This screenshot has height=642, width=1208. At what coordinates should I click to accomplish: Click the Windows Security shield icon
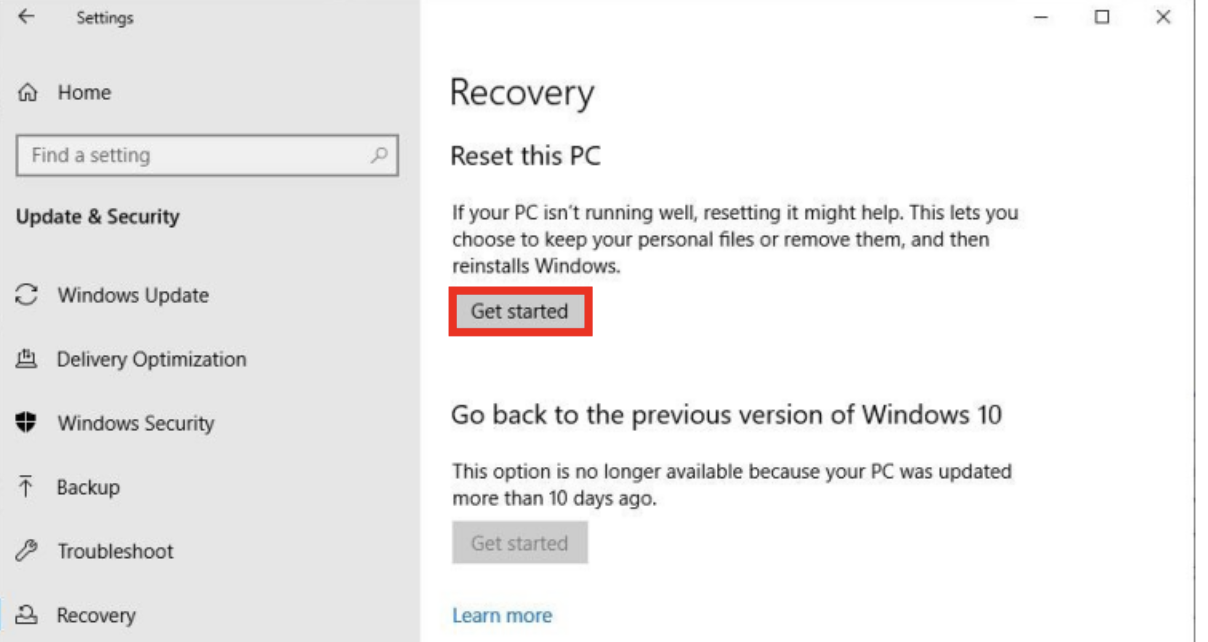(28, 423)
